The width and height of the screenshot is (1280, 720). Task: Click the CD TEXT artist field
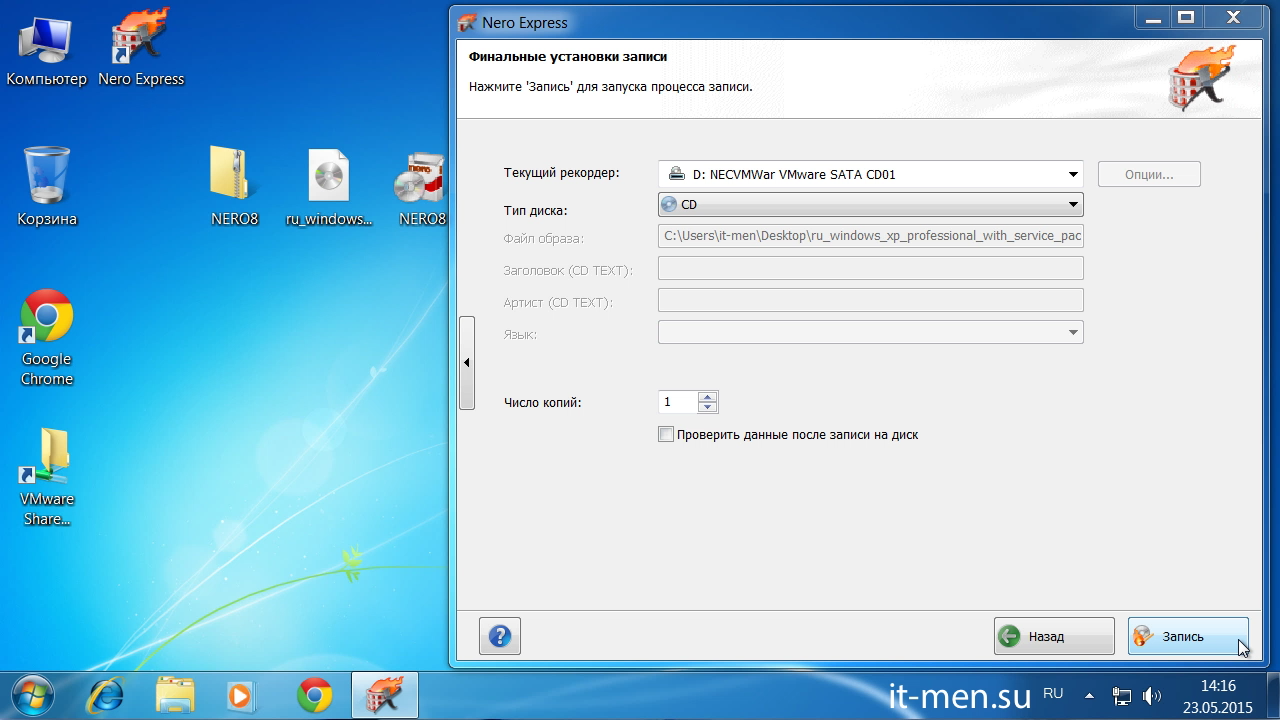coord(871,300)
